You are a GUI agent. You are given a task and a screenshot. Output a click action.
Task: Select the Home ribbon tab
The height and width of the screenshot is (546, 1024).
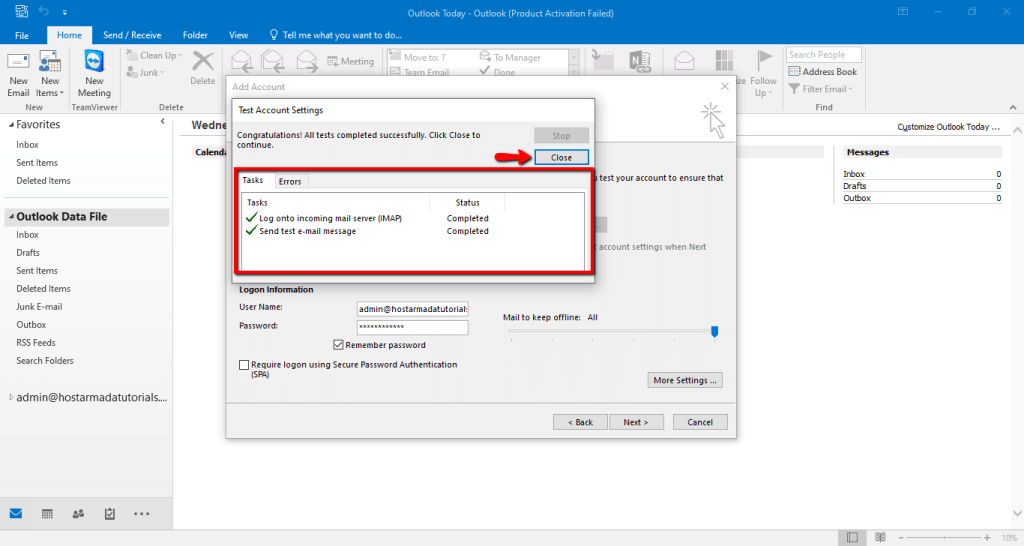coord(69,35)
